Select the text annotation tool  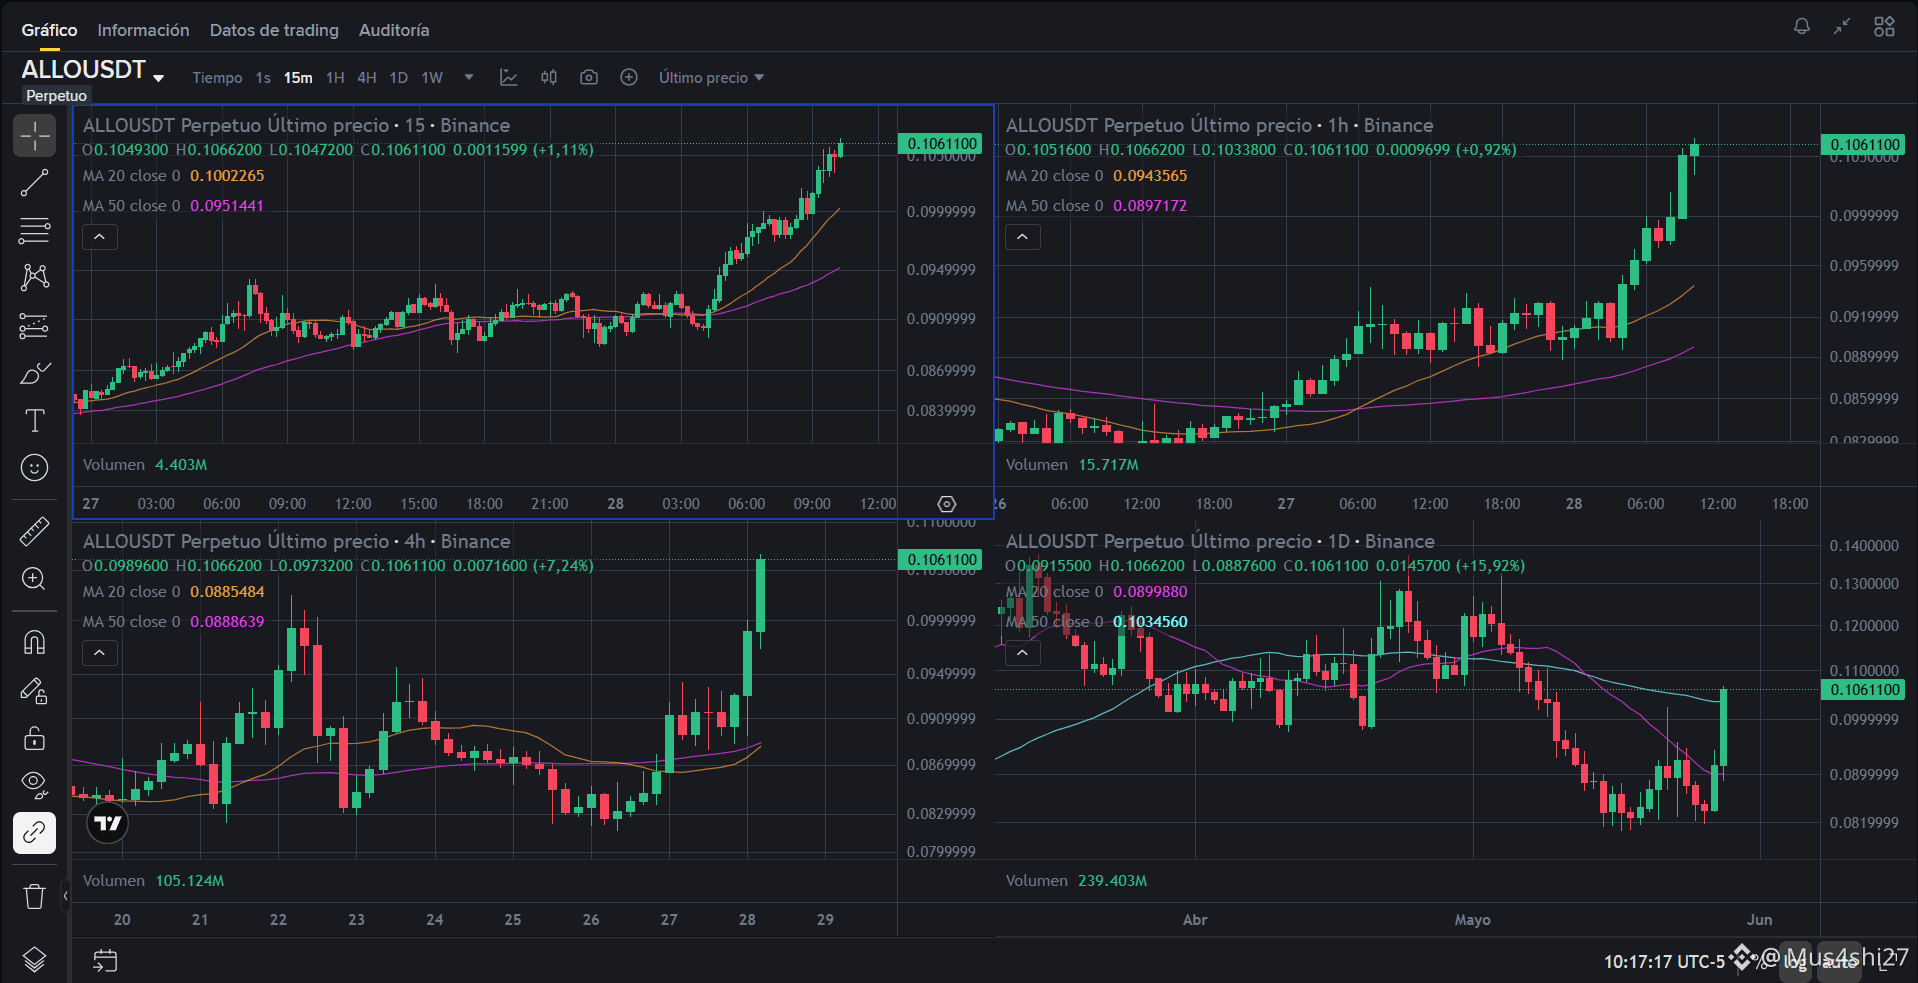click(34, 421)
